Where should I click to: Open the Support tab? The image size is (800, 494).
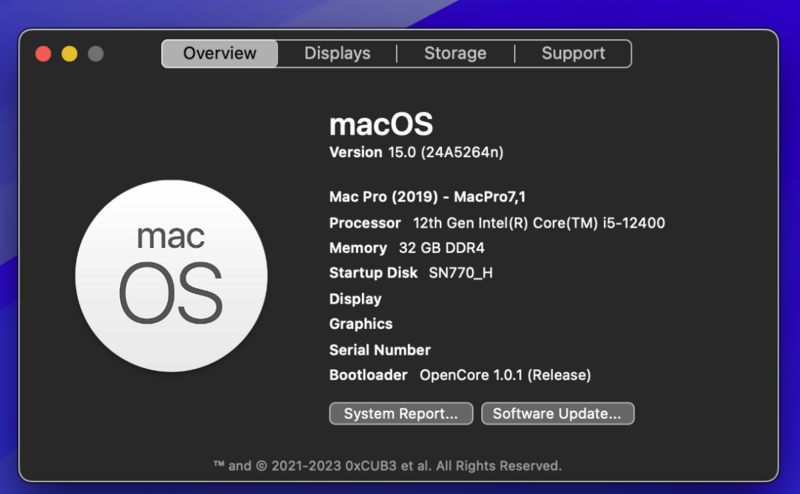point(573,54)
